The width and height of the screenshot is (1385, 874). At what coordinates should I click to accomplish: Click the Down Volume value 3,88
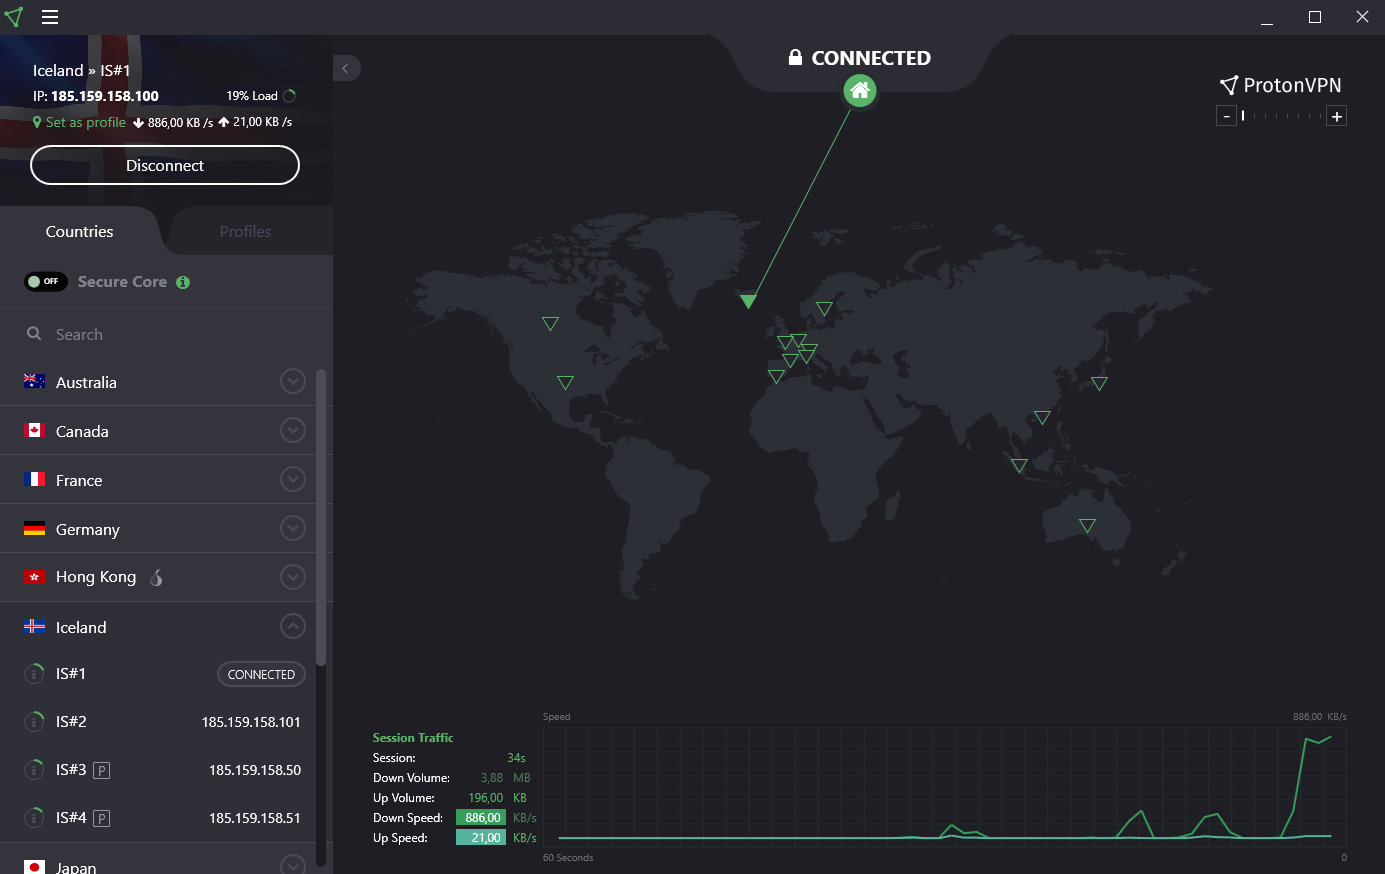(492, 777)
